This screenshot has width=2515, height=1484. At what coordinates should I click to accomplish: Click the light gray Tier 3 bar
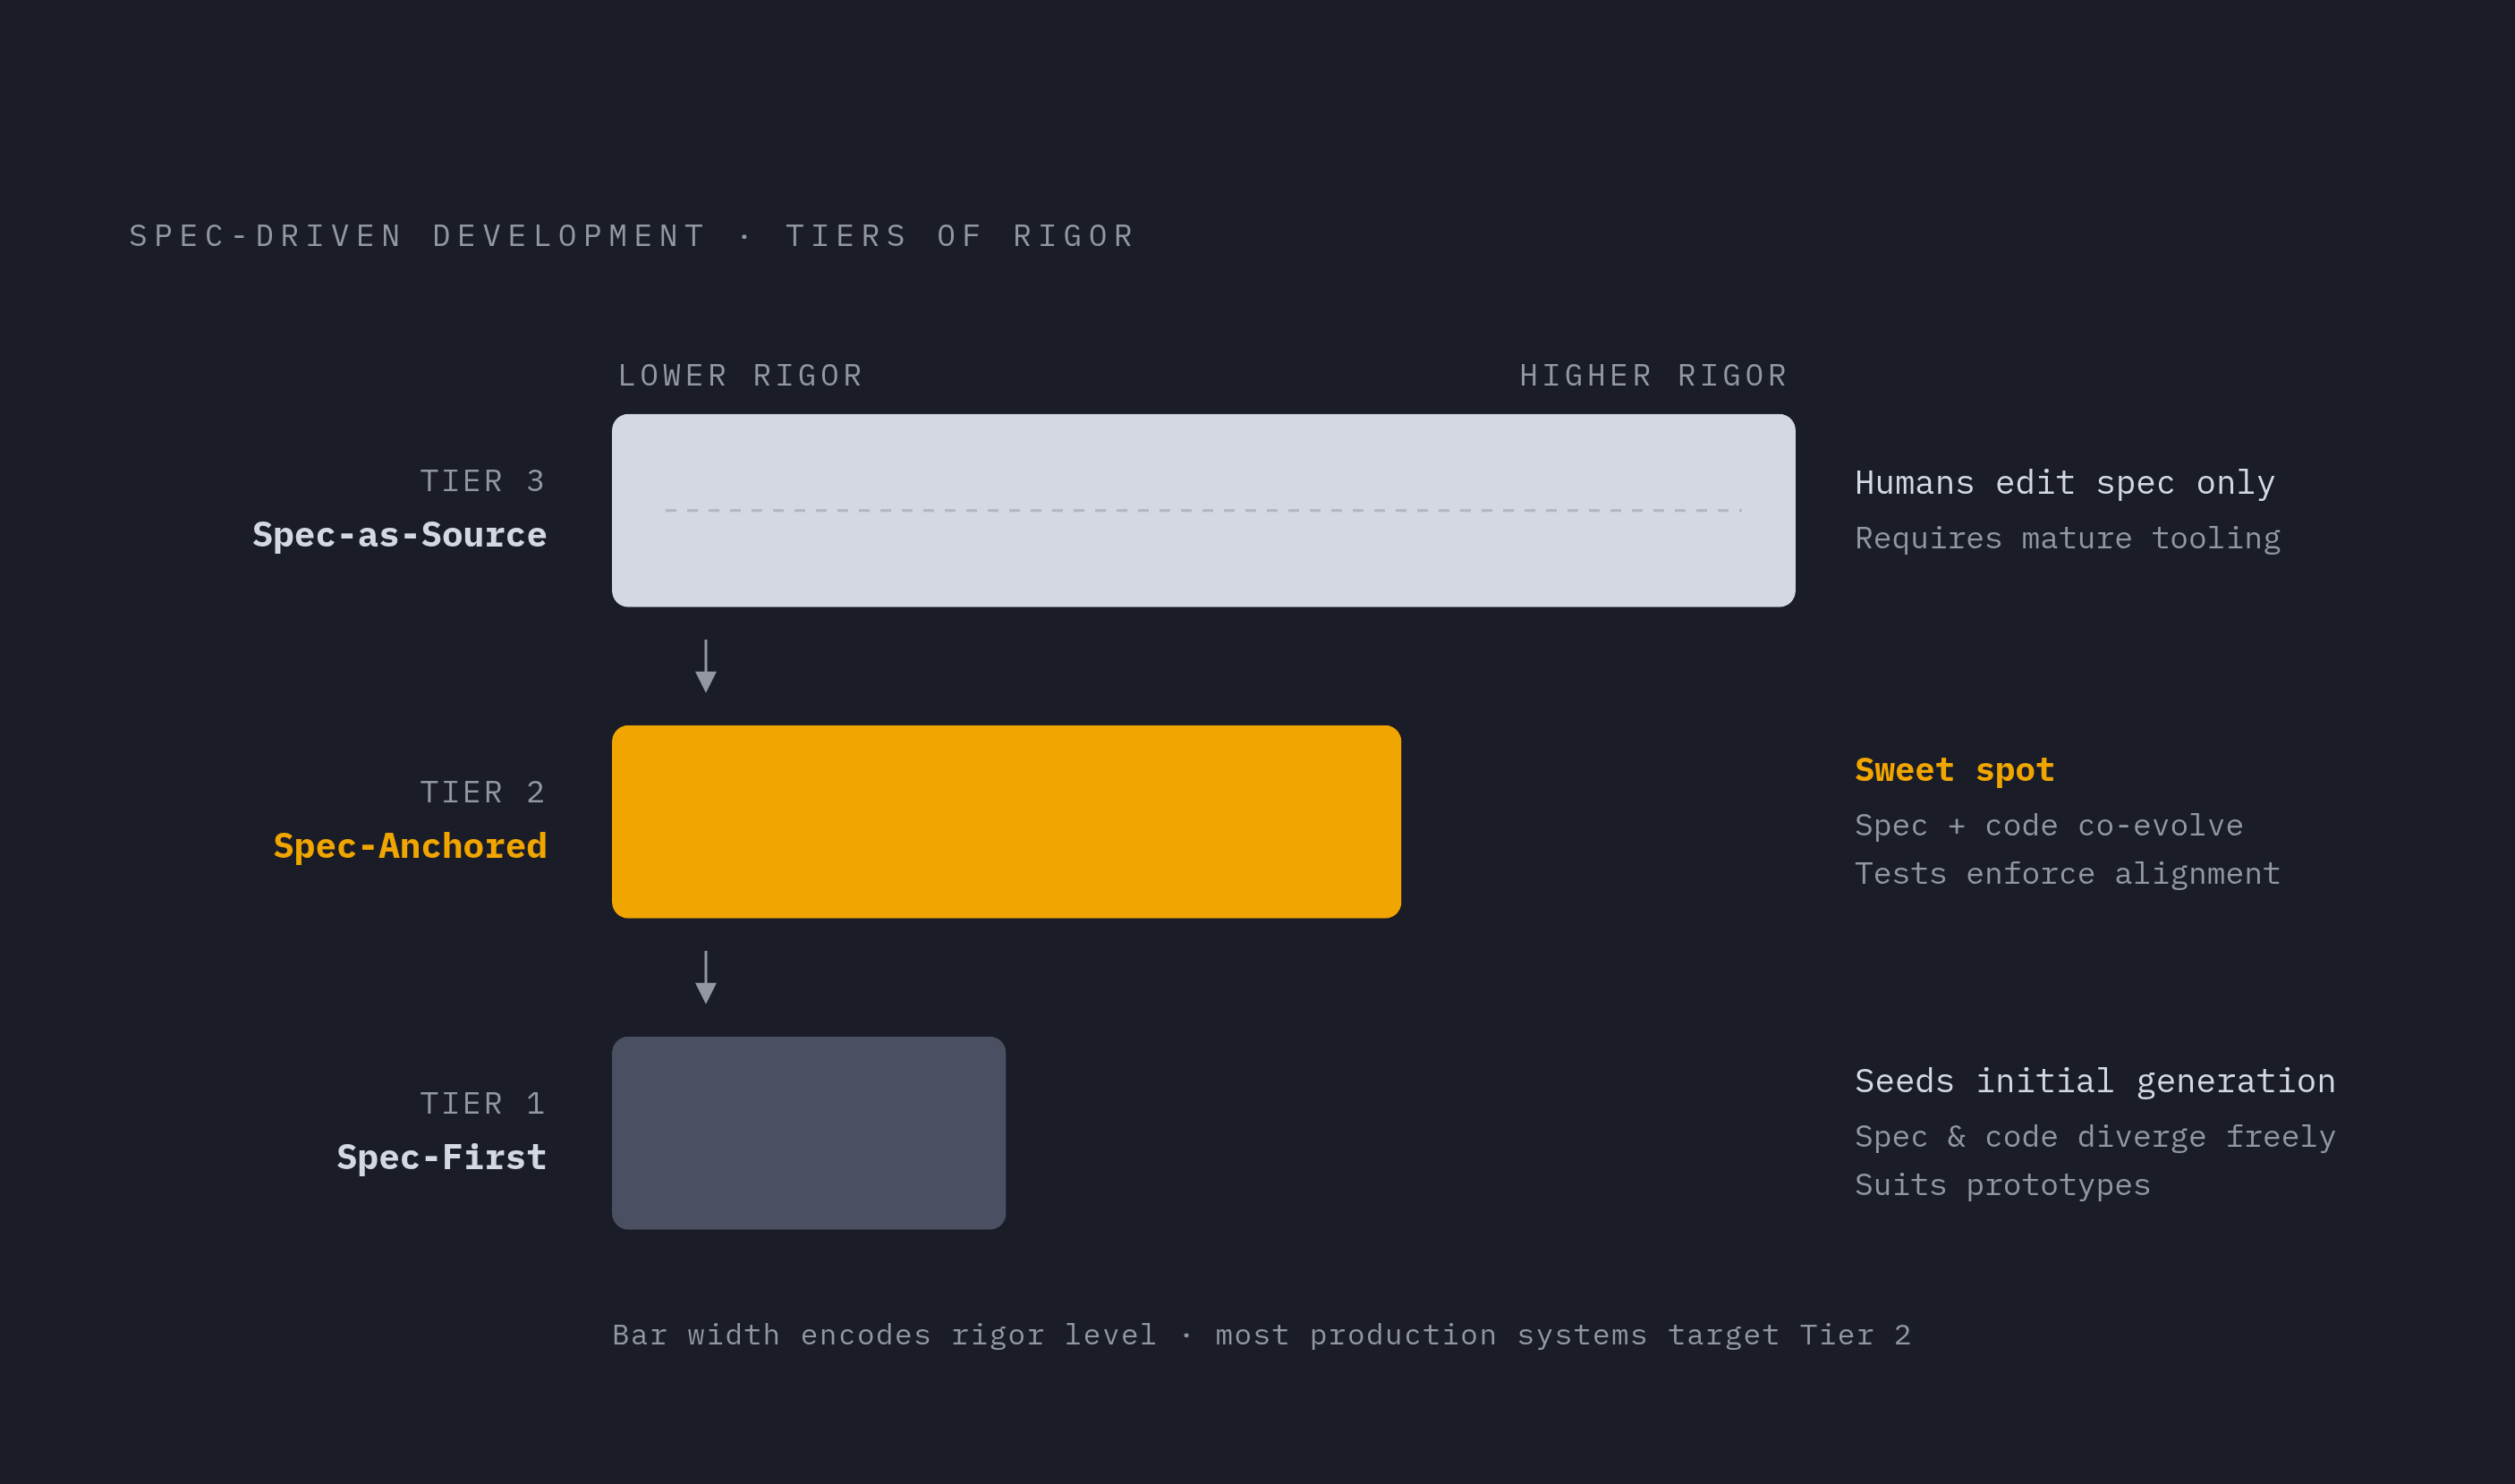pos(1203,511)
